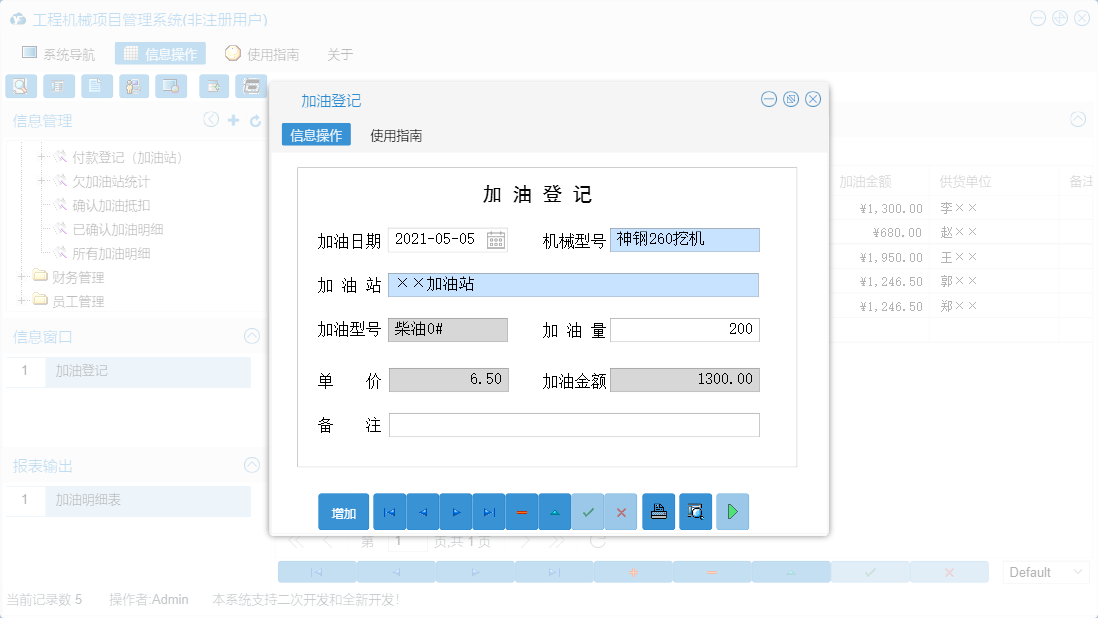Click the print icon in the dialog toolbar
Viewport: 1098px width, 618px height.
click(x=658, y=511)
